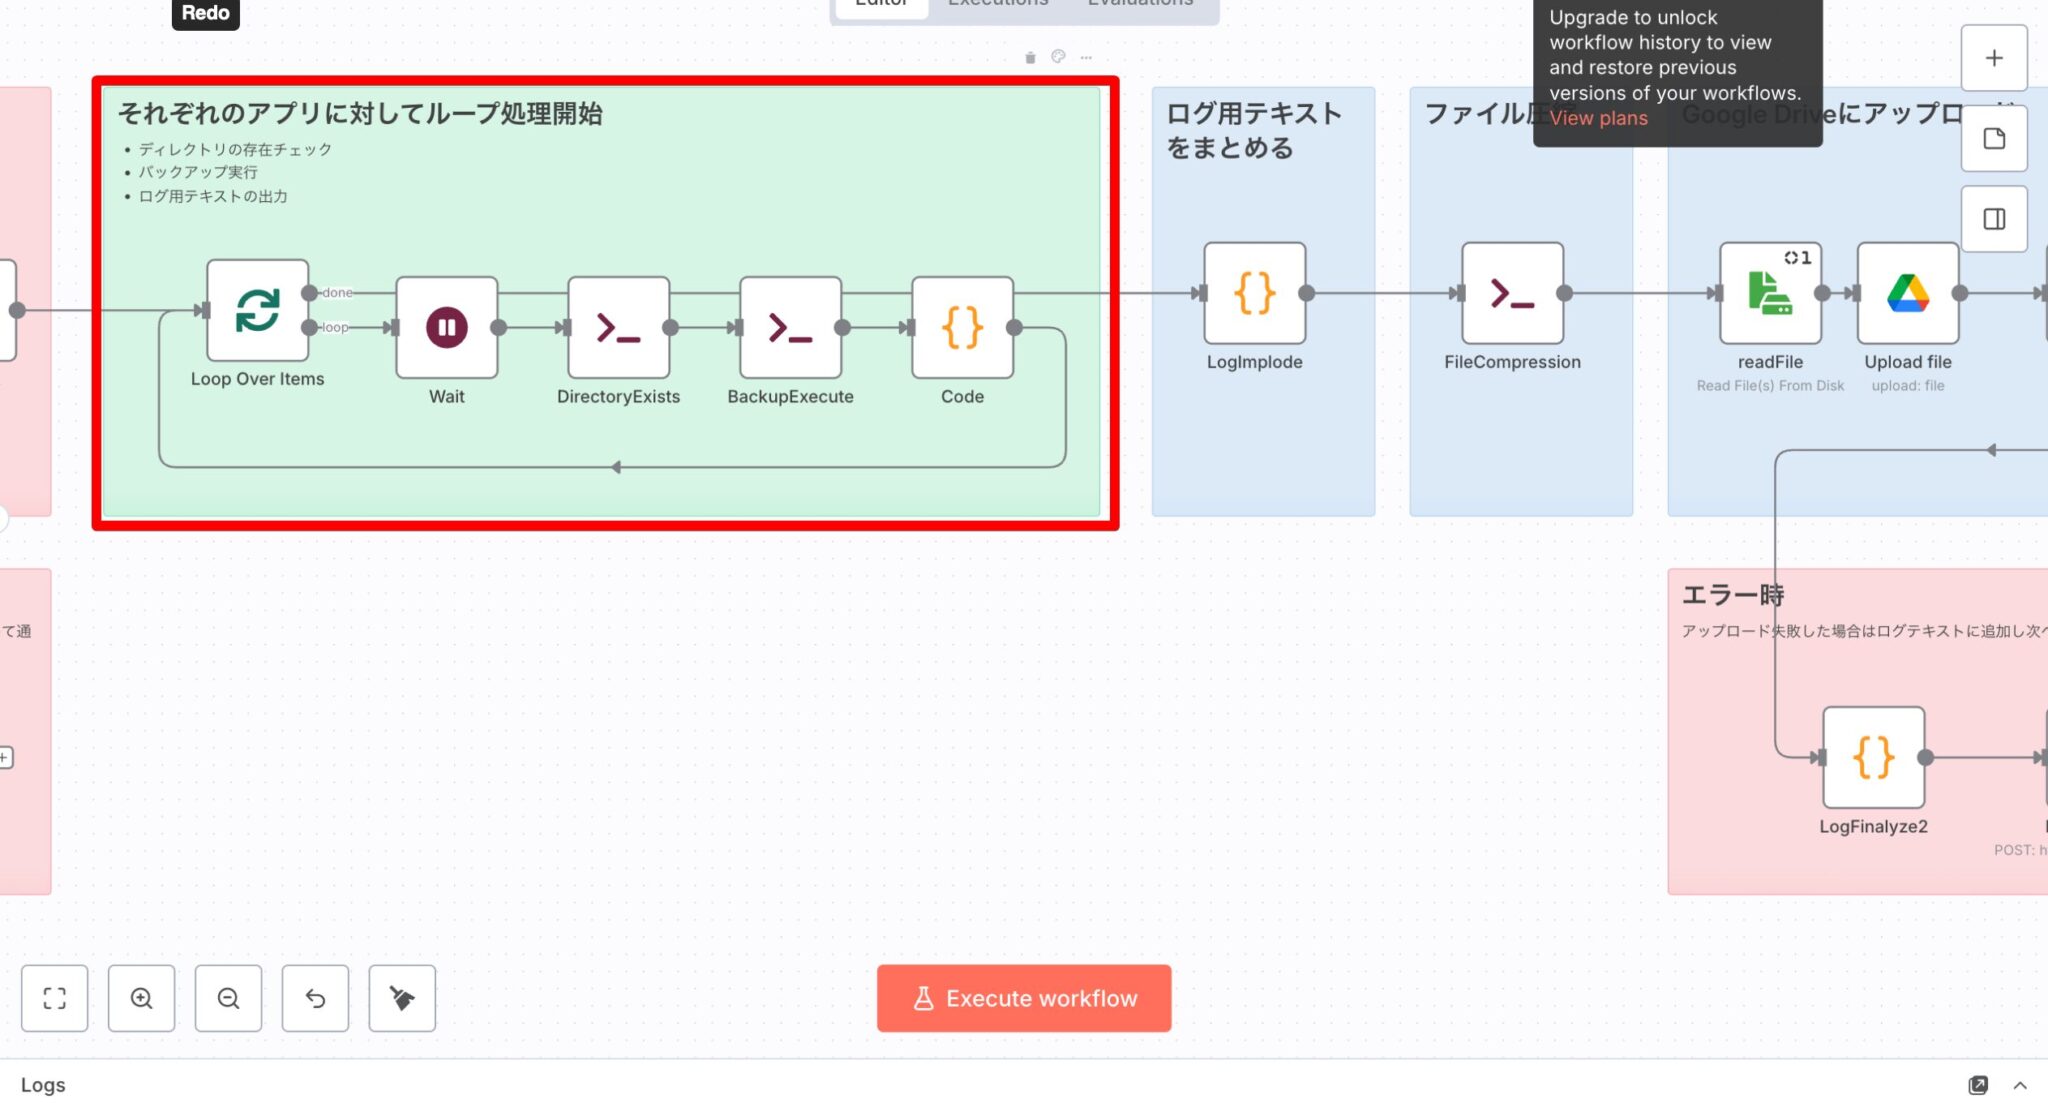2048x1103 pixels.
Task: Toggle the side panel layout button
Action: point(1994,219)
